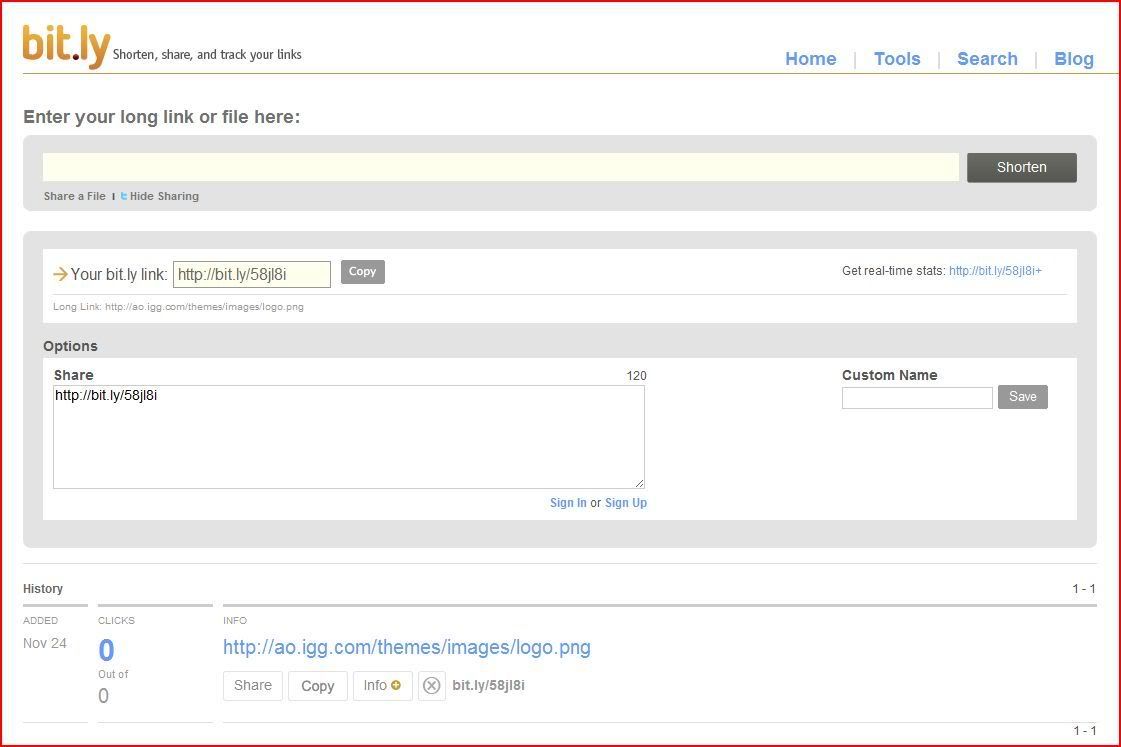Select the bit.ly short link field

[x=252, y=274]
